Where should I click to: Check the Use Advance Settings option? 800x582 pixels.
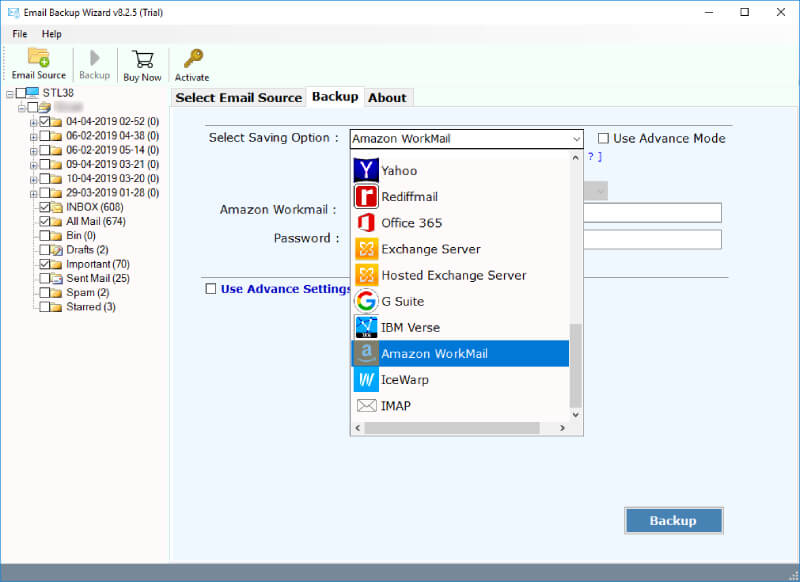[210, 288]
